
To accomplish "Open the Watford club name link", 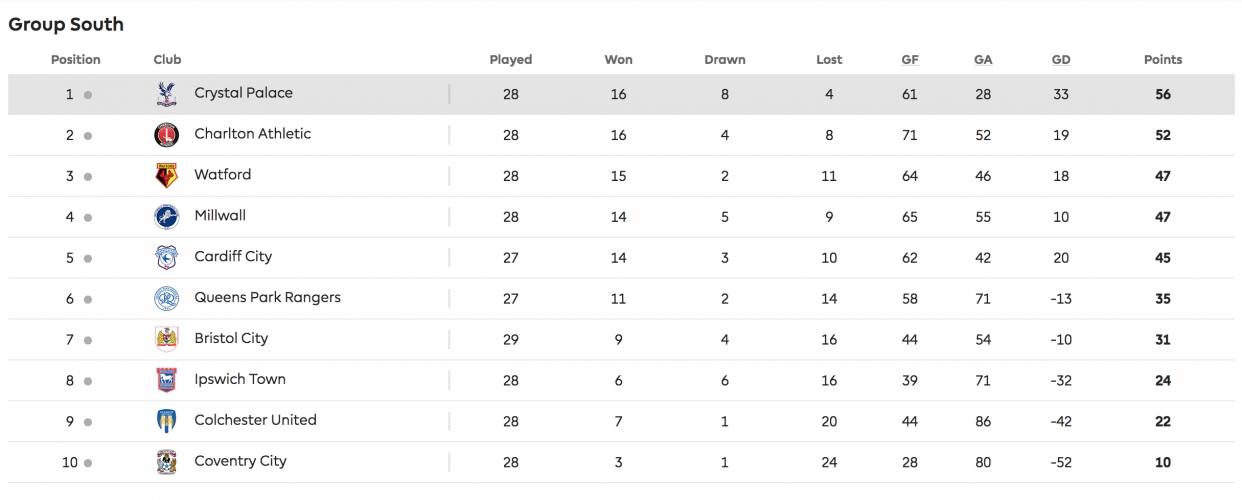I will tap(222, 174).
